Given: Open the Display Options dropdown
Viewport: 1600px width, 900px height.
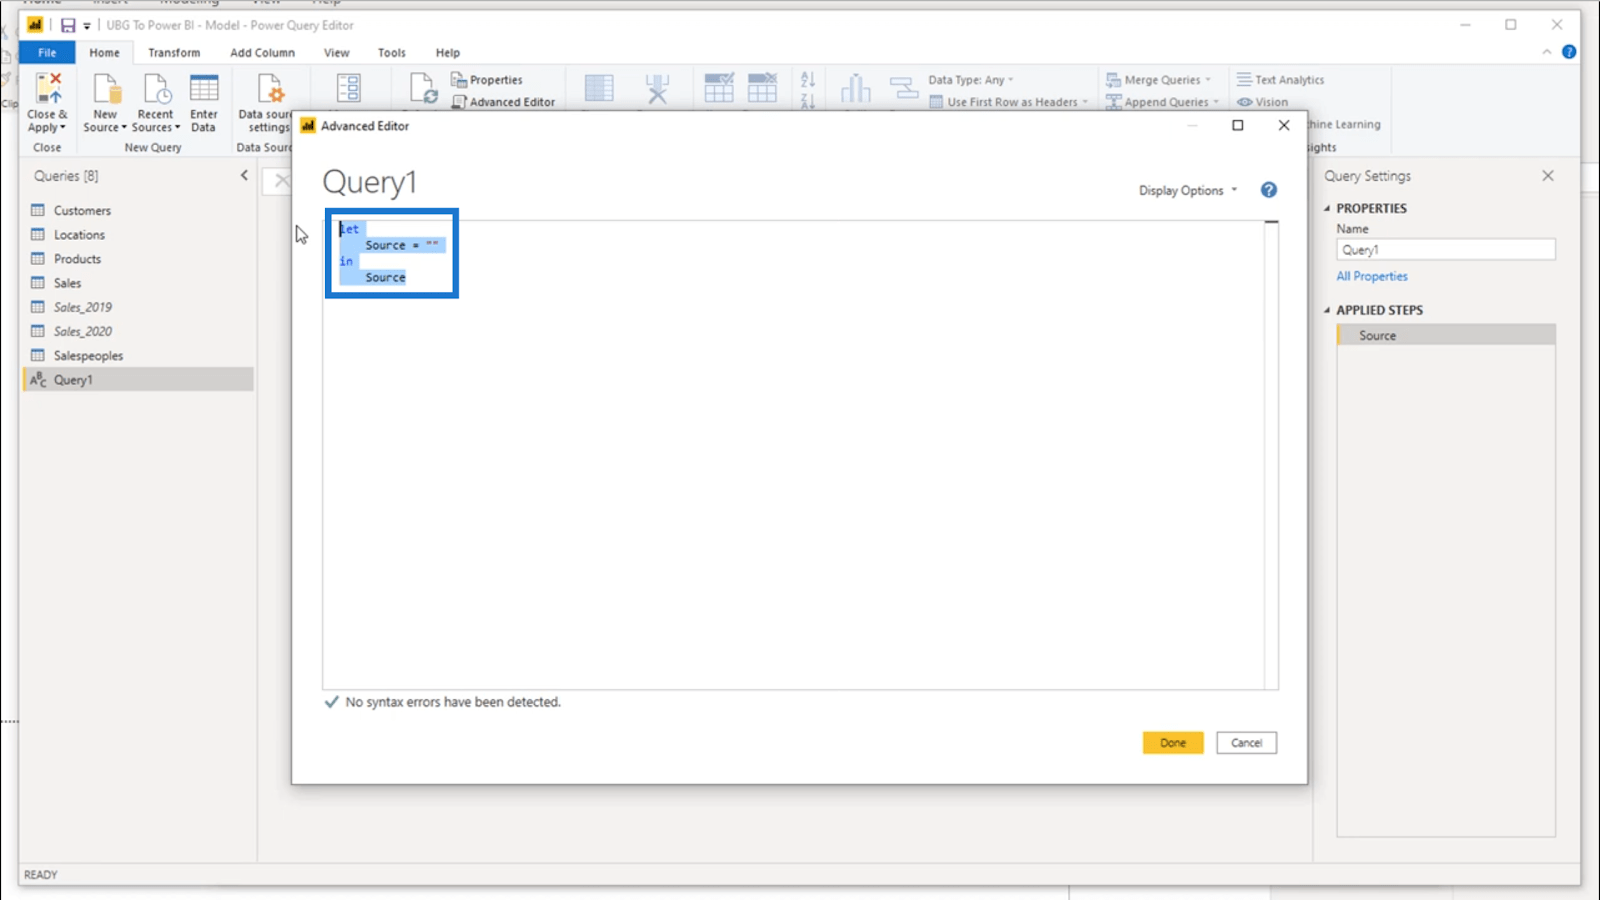Looking at the screenshot, I should point(1188,190).
